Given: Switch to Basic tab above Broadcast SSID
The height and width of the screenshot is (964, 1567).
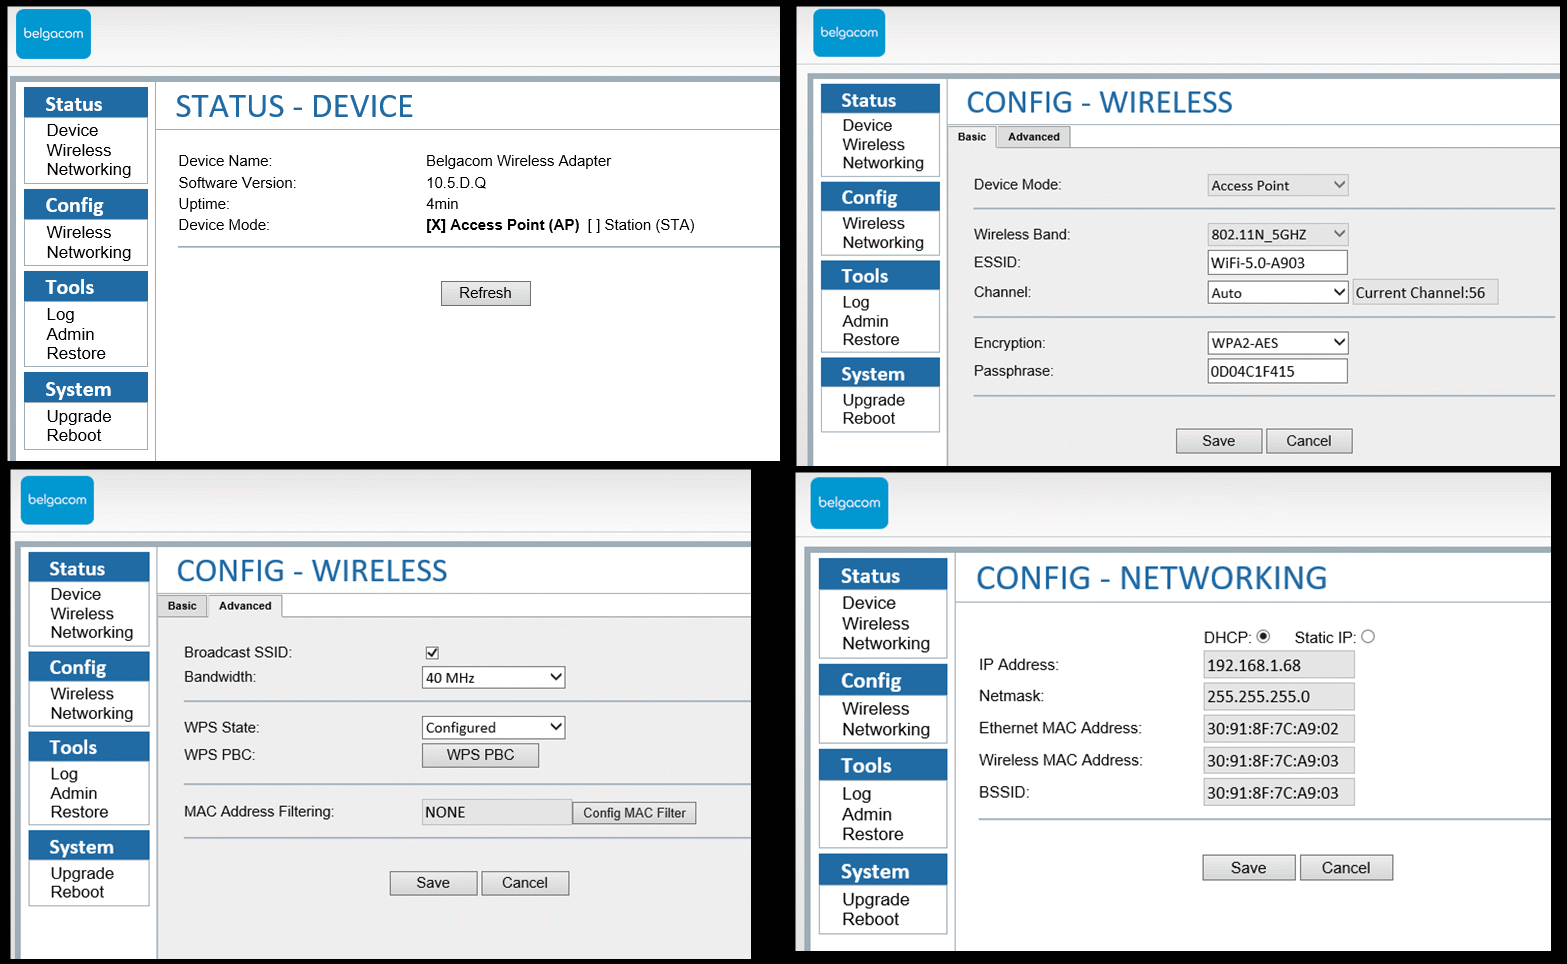Looking at the screenshot, I should pyautogui.click(x=182, y=606).
